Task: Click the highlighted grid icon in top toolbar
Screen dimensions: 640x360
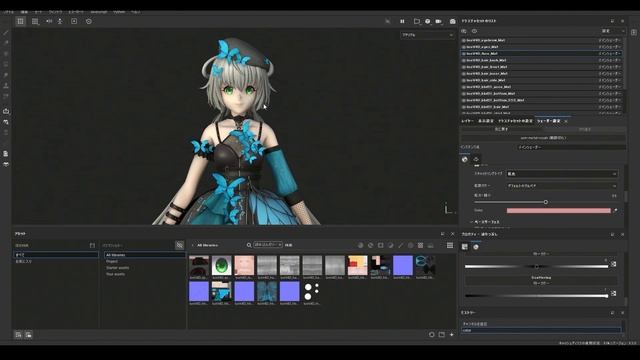Action: tap(20, 21)
